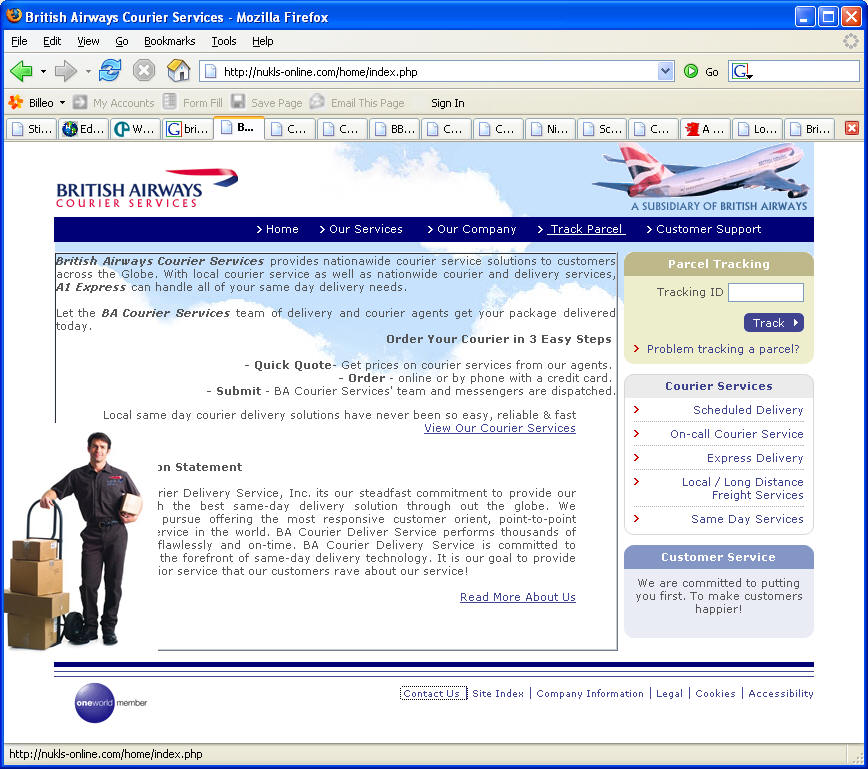Click the Company Information footer link

point(590,693)
